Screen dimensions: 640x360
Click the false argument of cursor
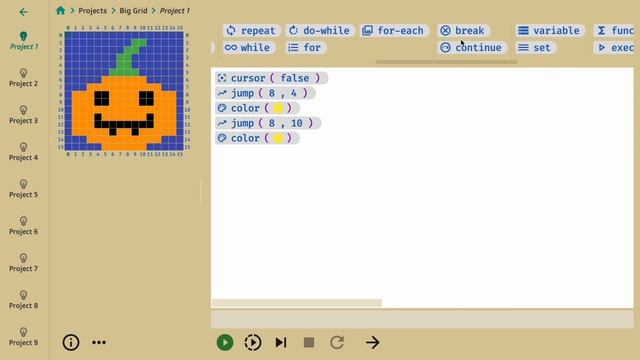[x=294, y=78]
